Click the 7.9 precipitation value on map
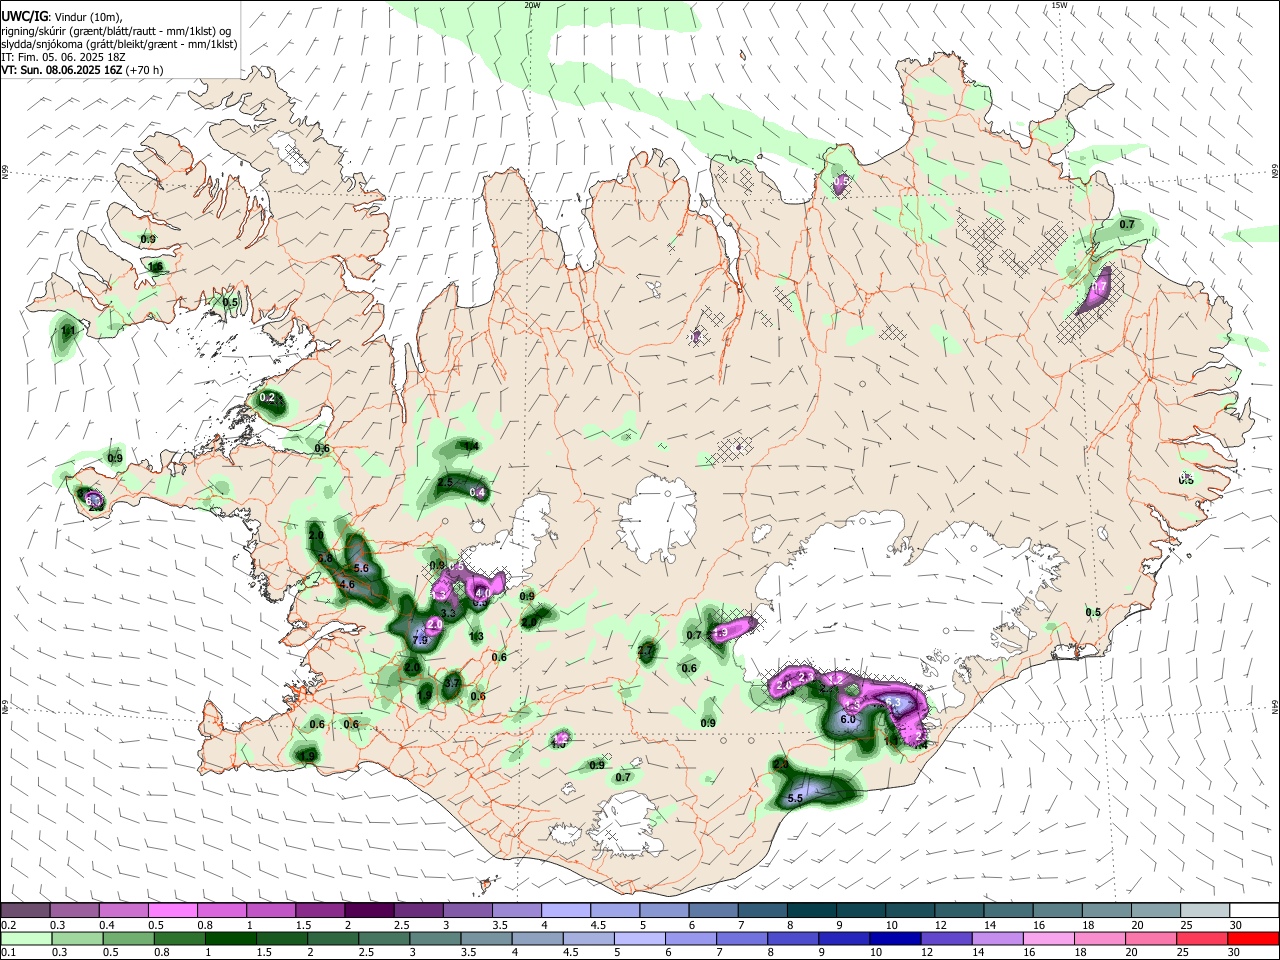This screenshot has height=960, width=1280. coord(420,640)
